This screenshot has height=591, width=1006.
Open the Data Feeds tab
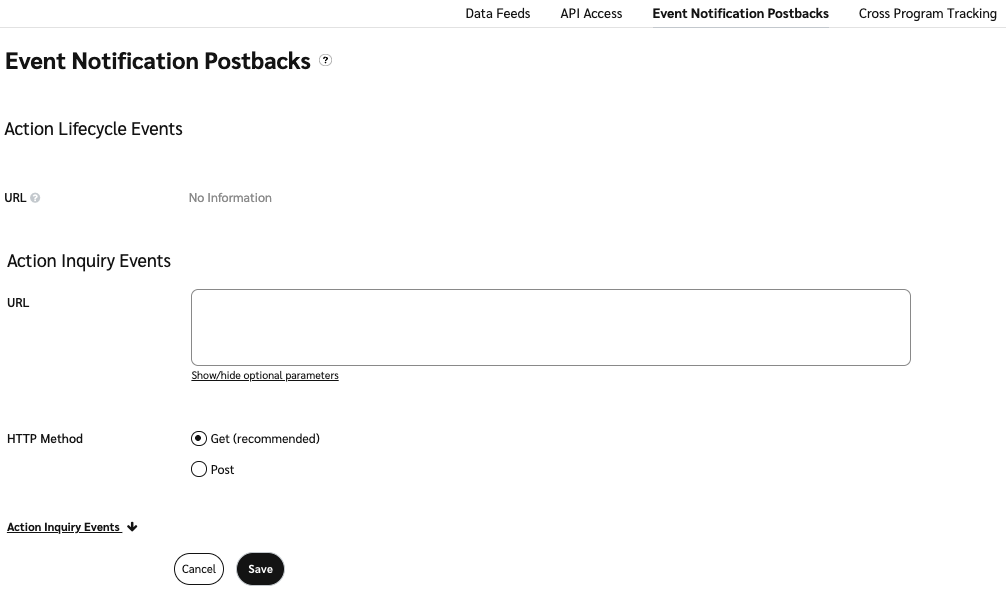[x=498, y=14]
